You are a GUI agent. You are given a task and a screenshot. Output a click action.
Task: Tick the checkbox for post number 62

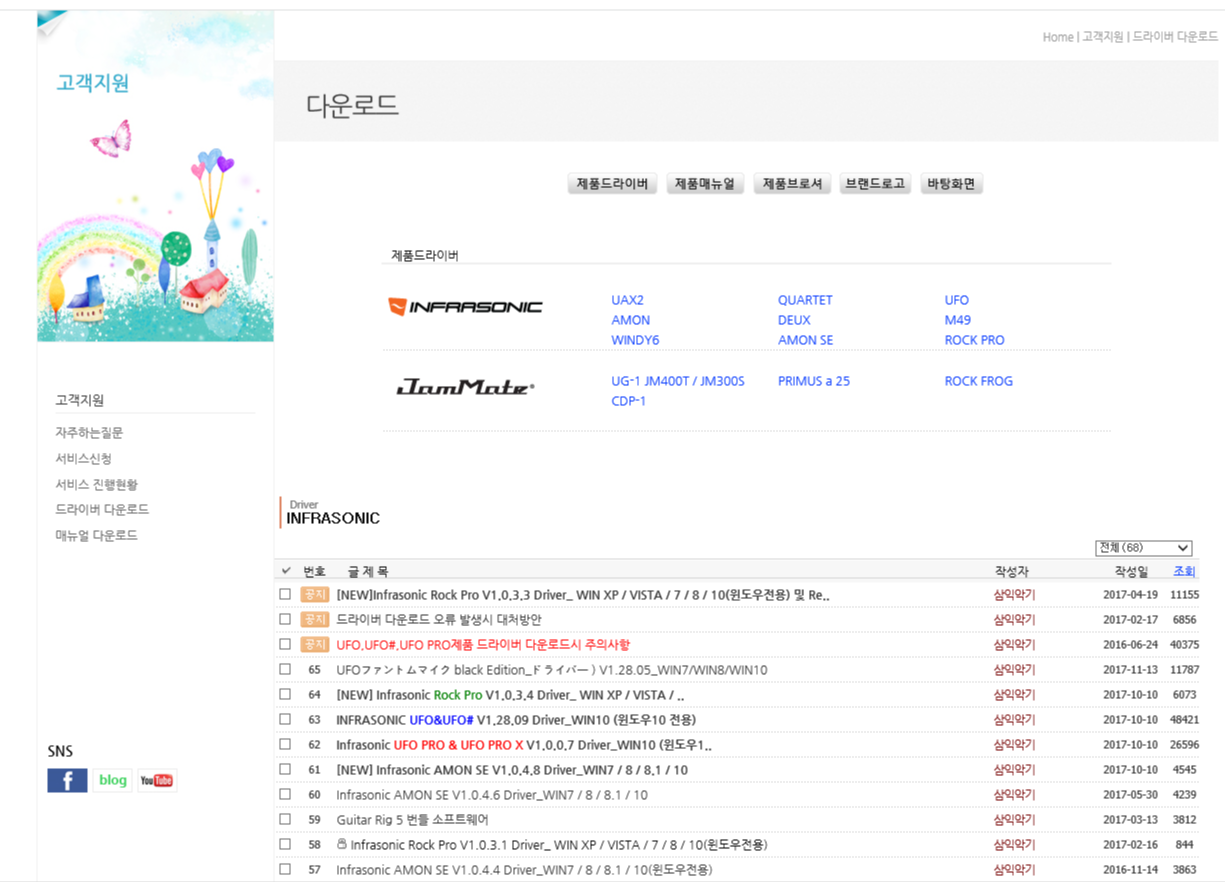click(x=285, y=744)
